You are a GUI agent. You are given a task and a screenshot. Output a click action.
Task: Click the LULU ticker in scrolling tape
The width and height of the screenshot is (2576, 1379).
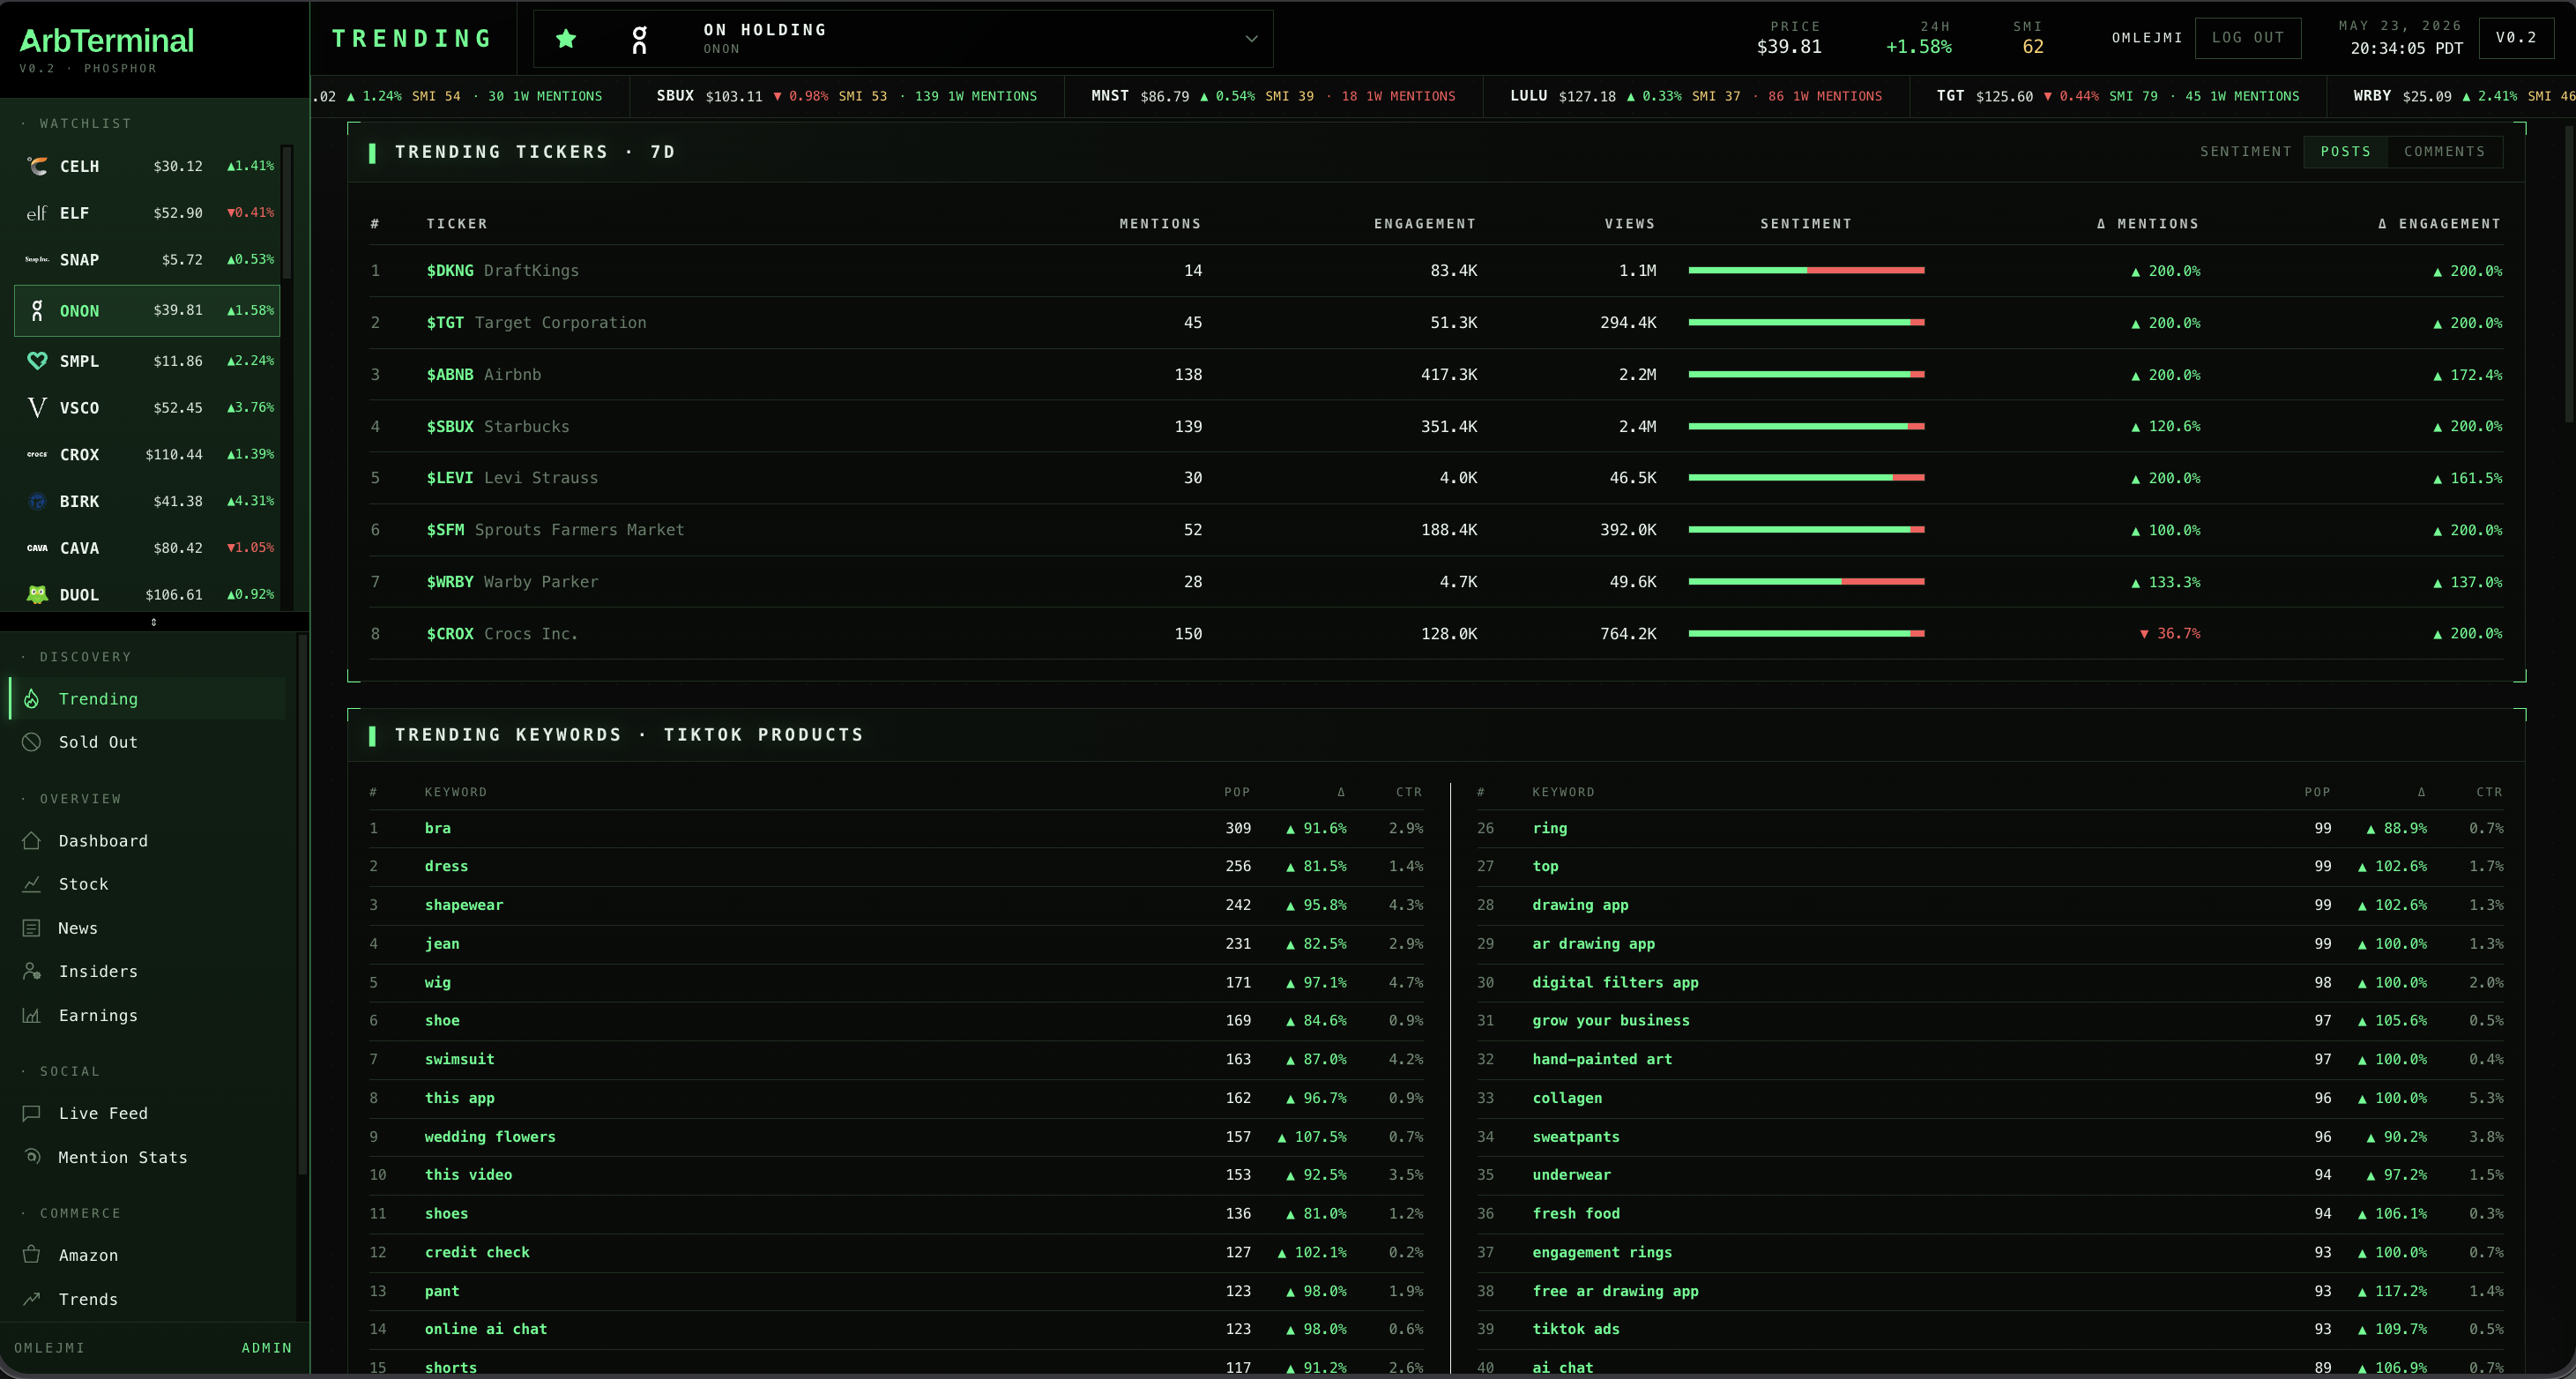click(1528, 96)
